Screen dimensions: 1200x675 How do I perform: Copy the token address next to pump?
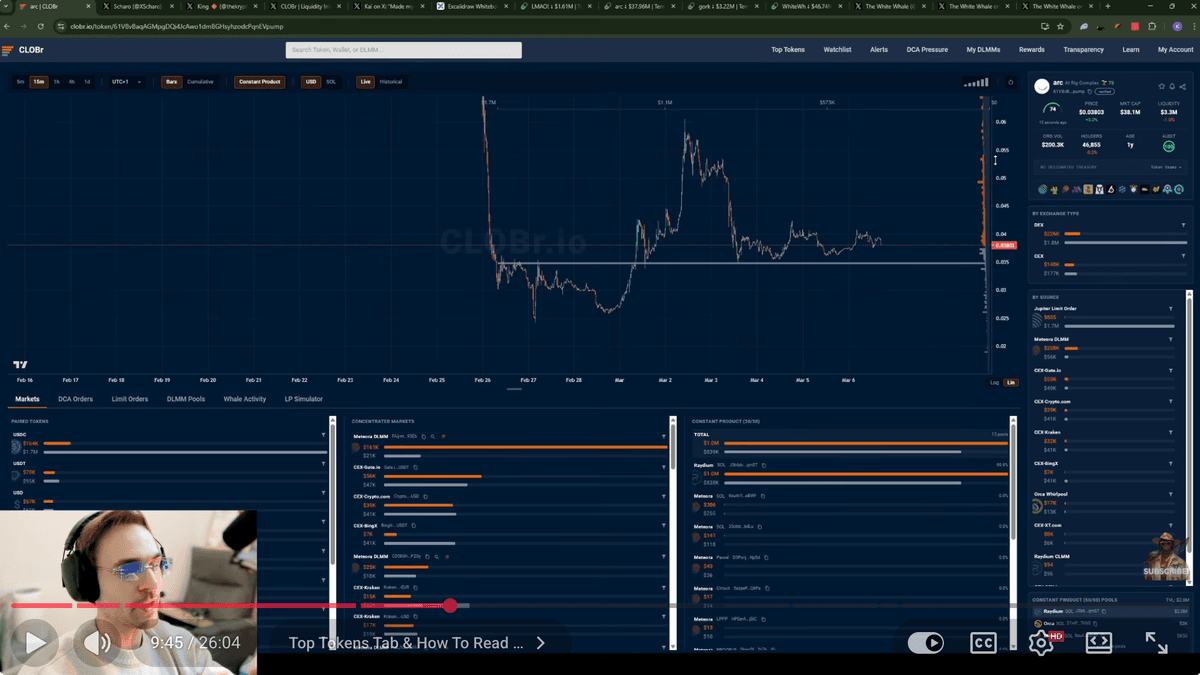[x=1088, y=91]
